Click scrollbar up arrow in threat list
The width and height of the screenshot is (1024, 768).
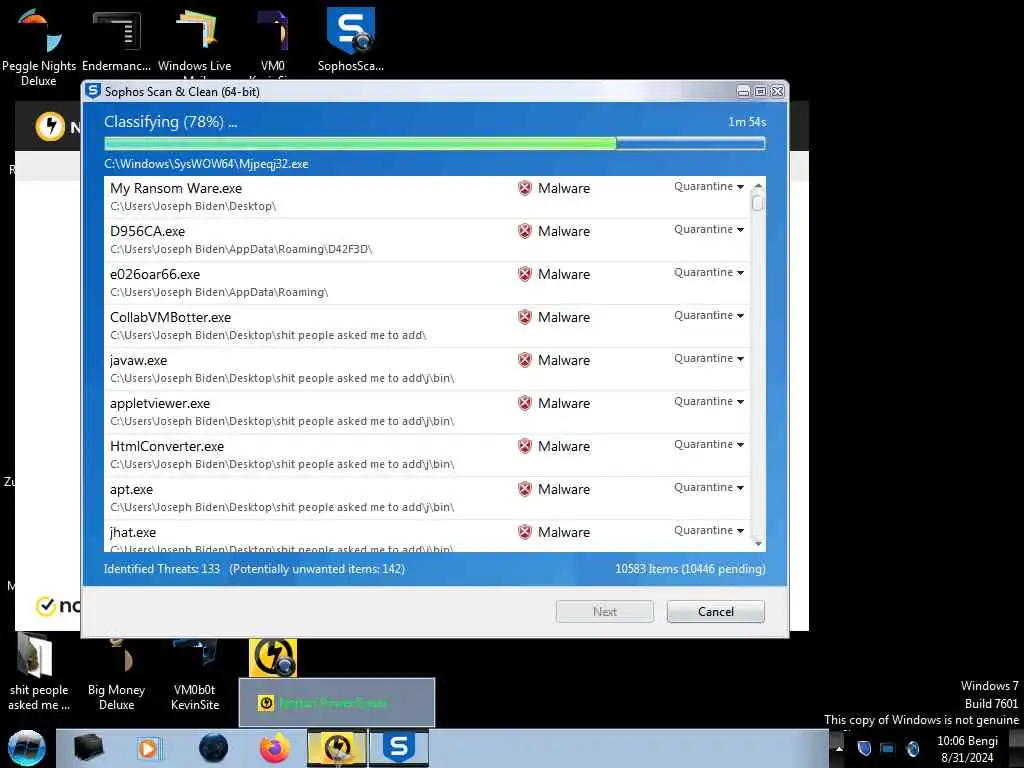pos(758,186)
